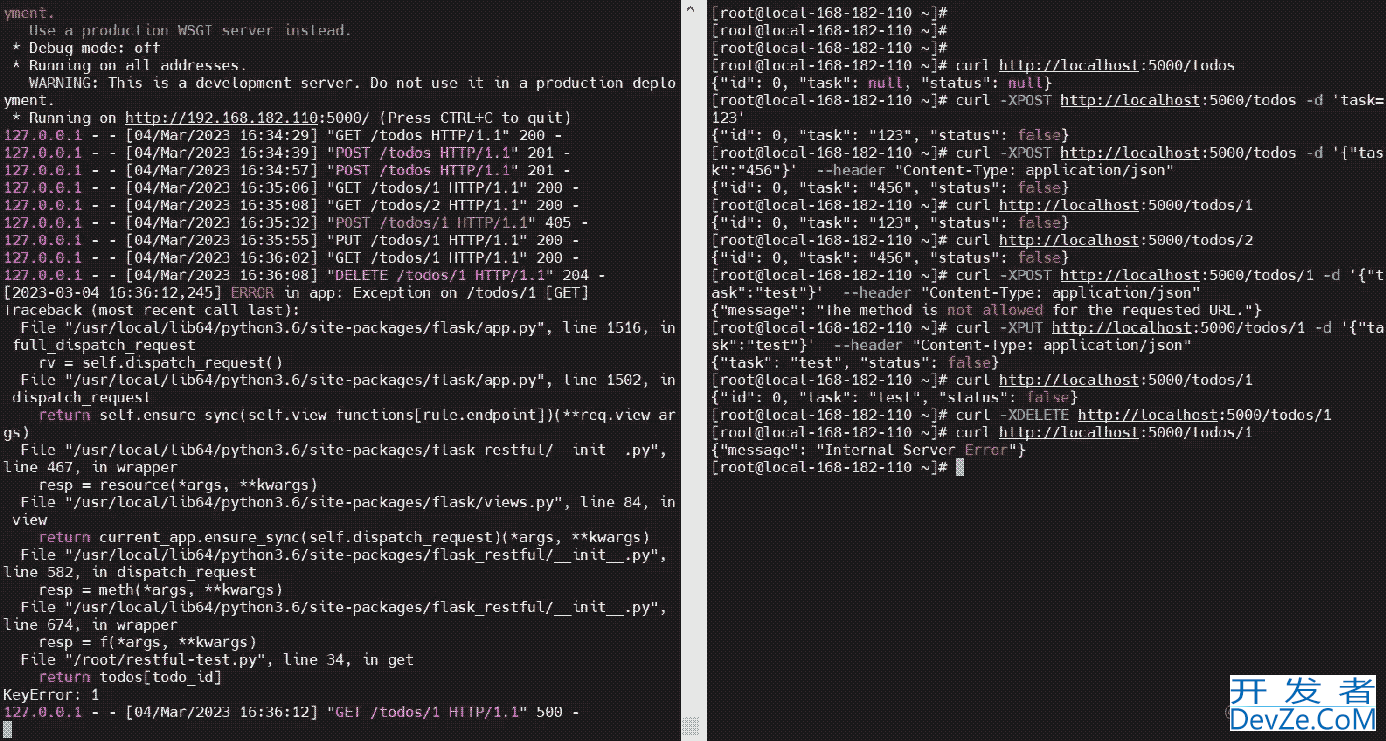Click the 16:36:08 "DELETE /todos/1" 204 log line

pos(305,275)
